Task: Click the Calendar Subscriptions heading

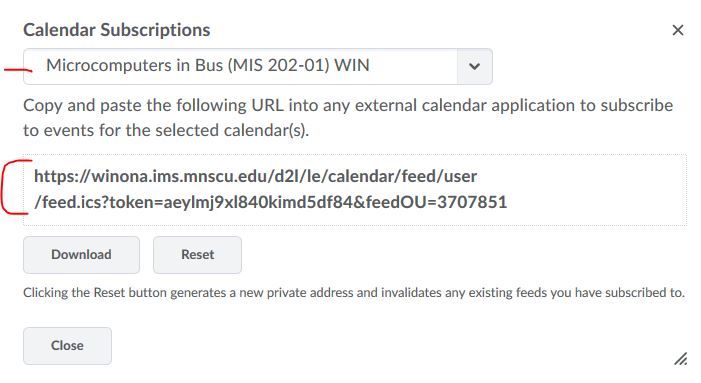Action: [117, 30]
